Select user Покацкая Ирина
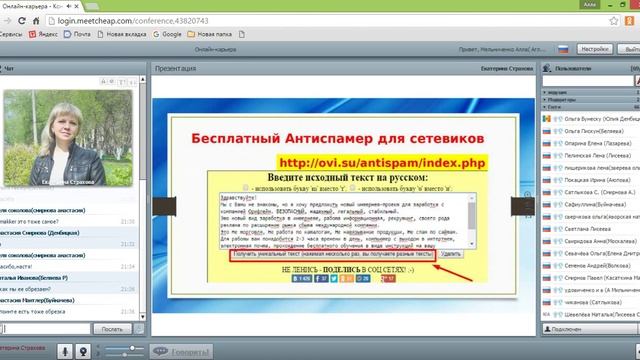 point(597,180)
